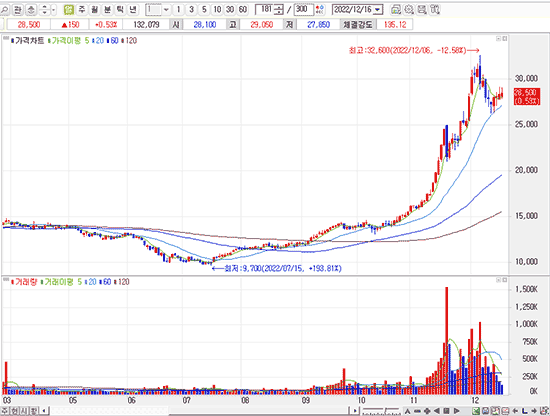Viewport: 550px width, 416px height.
Task: Click the chart window icon after date field
Action: tap(396, 9)
